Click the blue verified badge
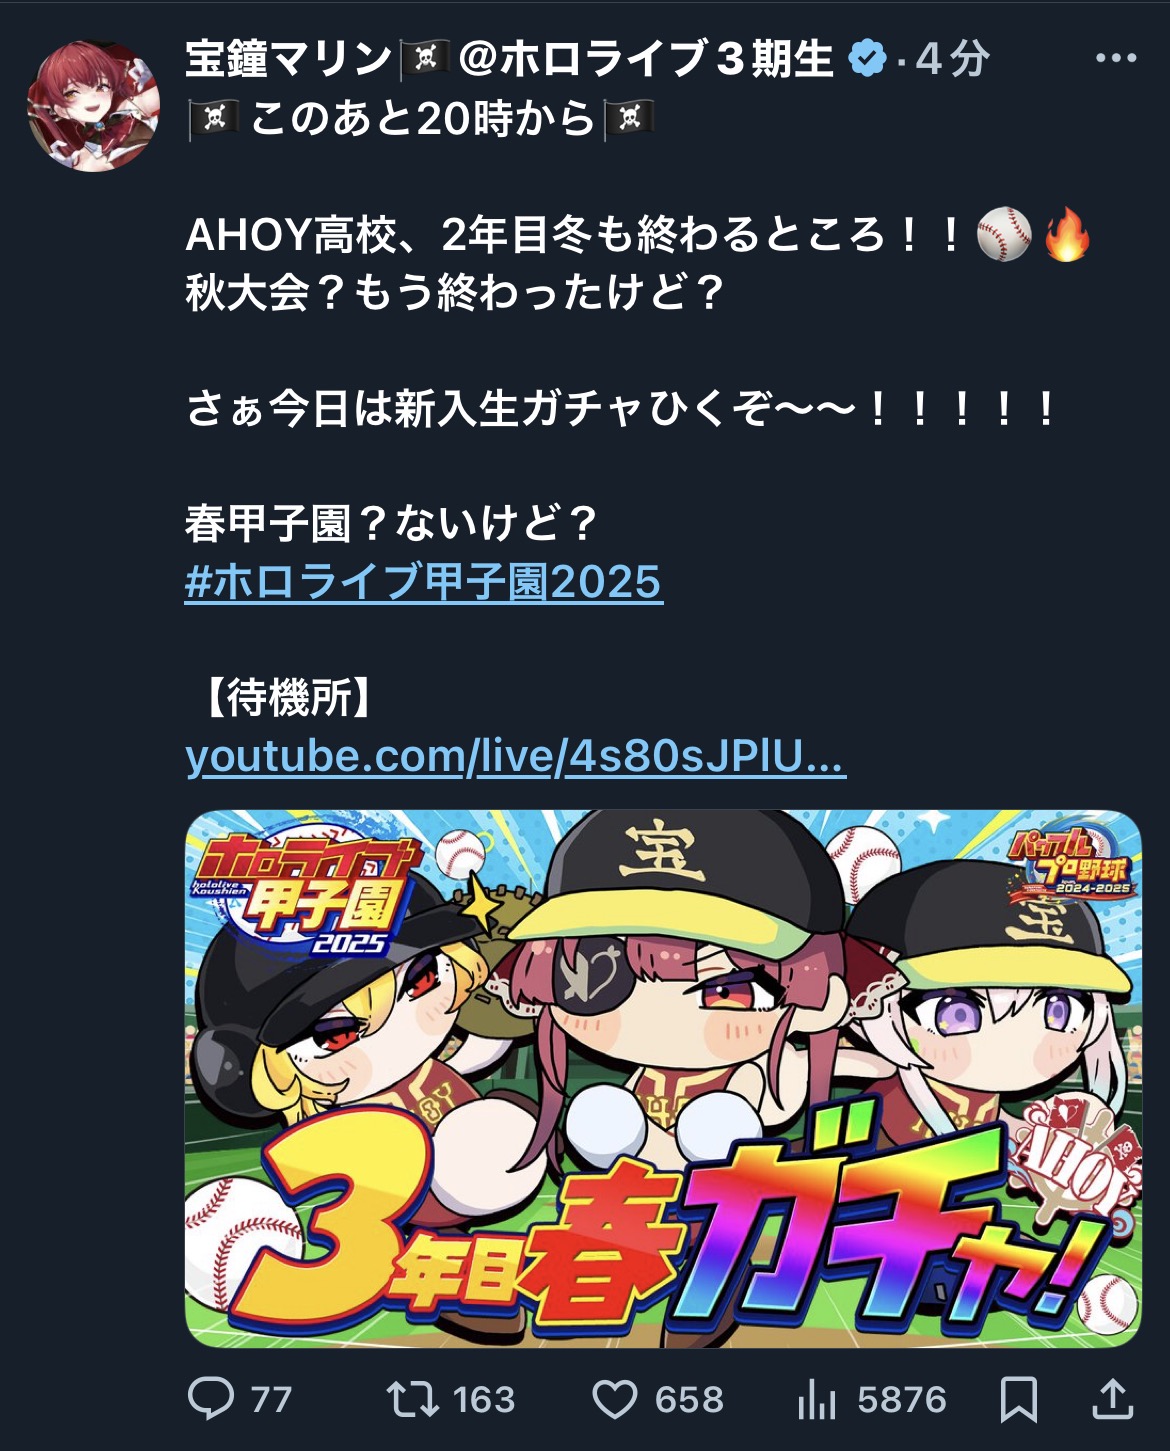 tap(867, 59)
